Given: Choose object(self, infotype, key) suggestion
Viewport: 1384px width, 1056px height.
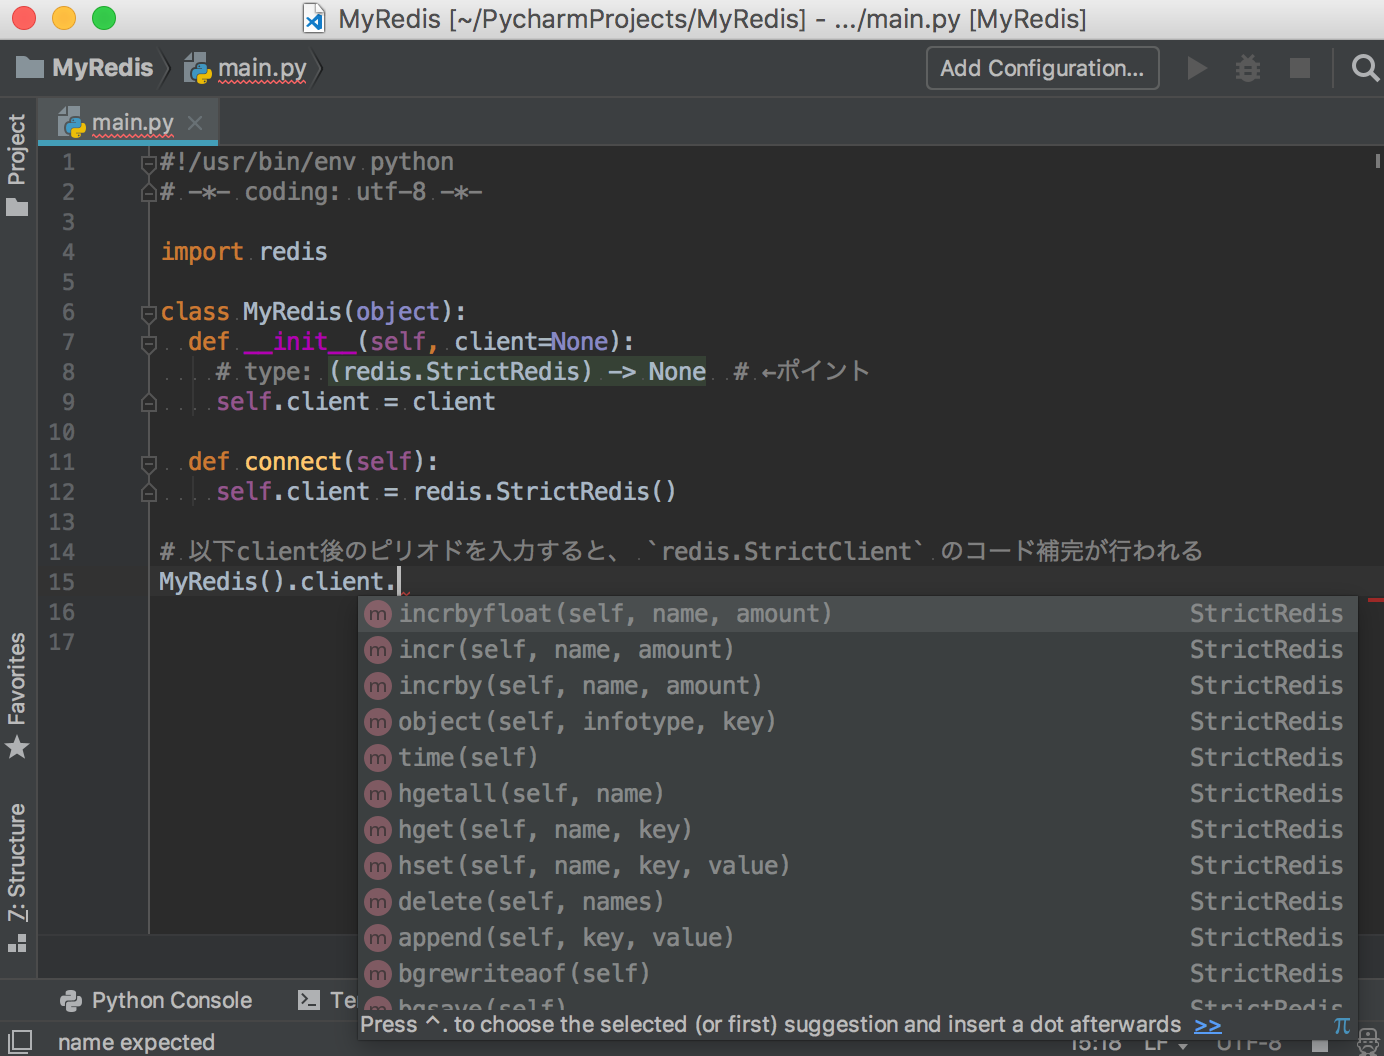Looking at the screenshot, I should (x=857, y=722).
